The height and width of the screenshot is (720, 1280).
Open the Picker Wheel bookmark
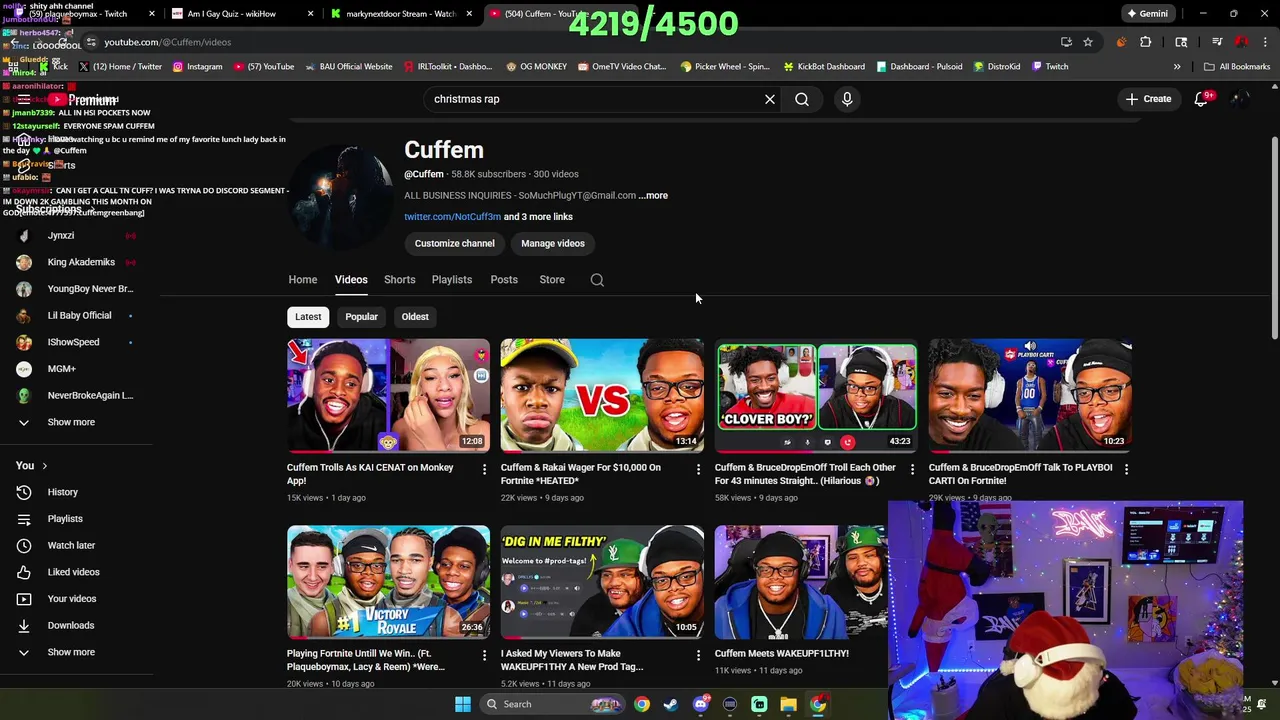pos(725,67)
